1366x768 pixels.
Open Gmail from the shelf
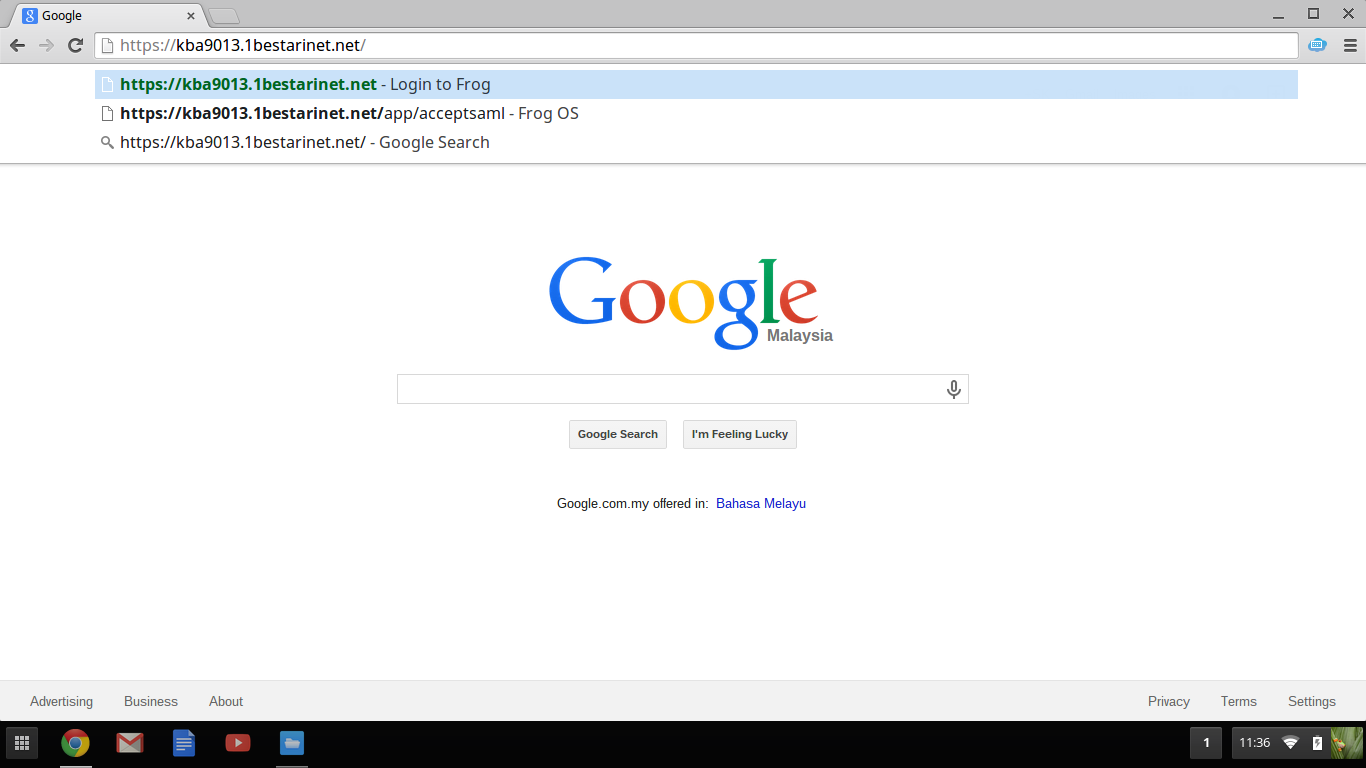point(129,743)
